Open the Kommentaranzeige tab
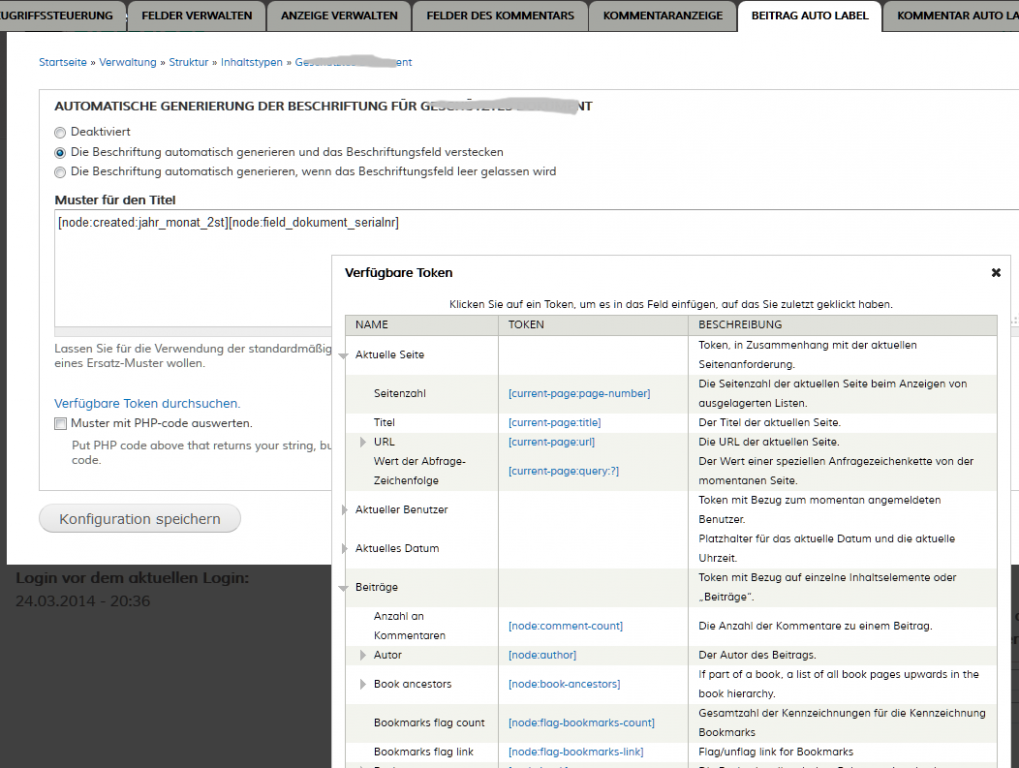Image resolution: width=1019 pixels, height=768 pixels. click(x=662, y=15)
